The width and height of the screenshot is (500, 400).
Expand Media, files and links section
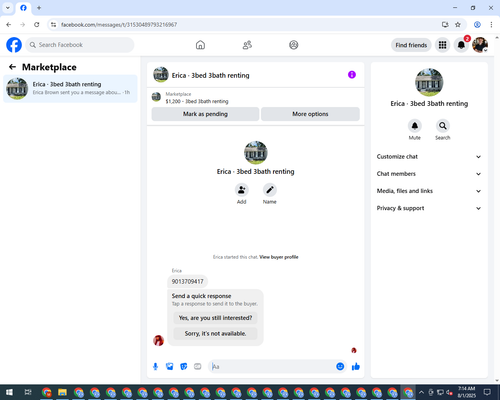pyautogui.click(x=429, y=191)
